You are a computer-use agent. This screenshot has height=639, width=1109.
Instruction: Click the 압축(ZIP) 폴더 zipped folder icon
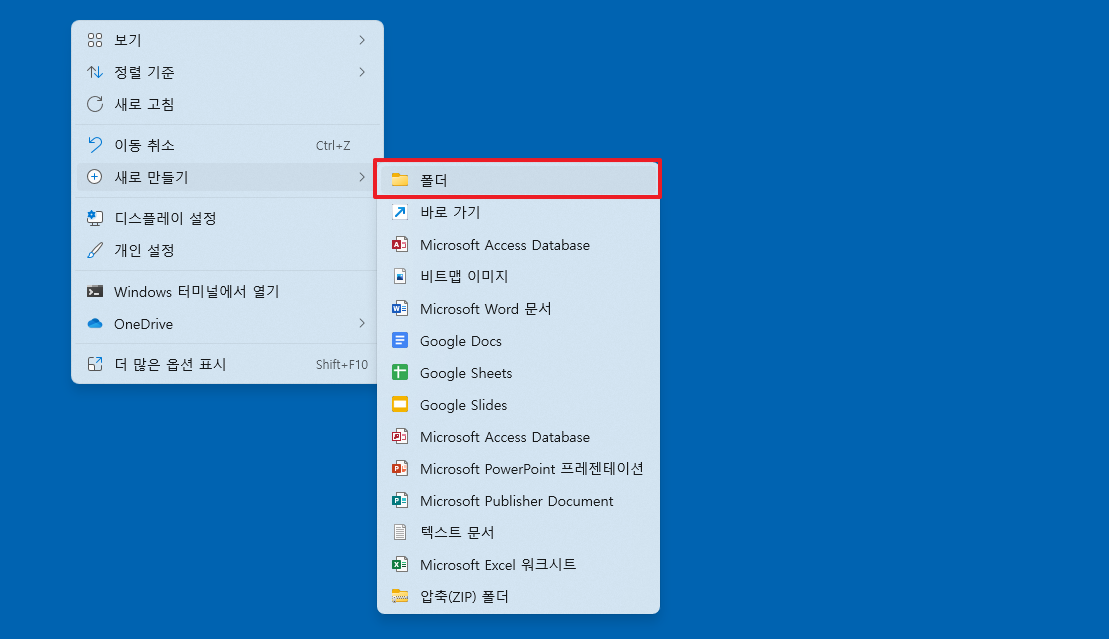coord(400,596)
